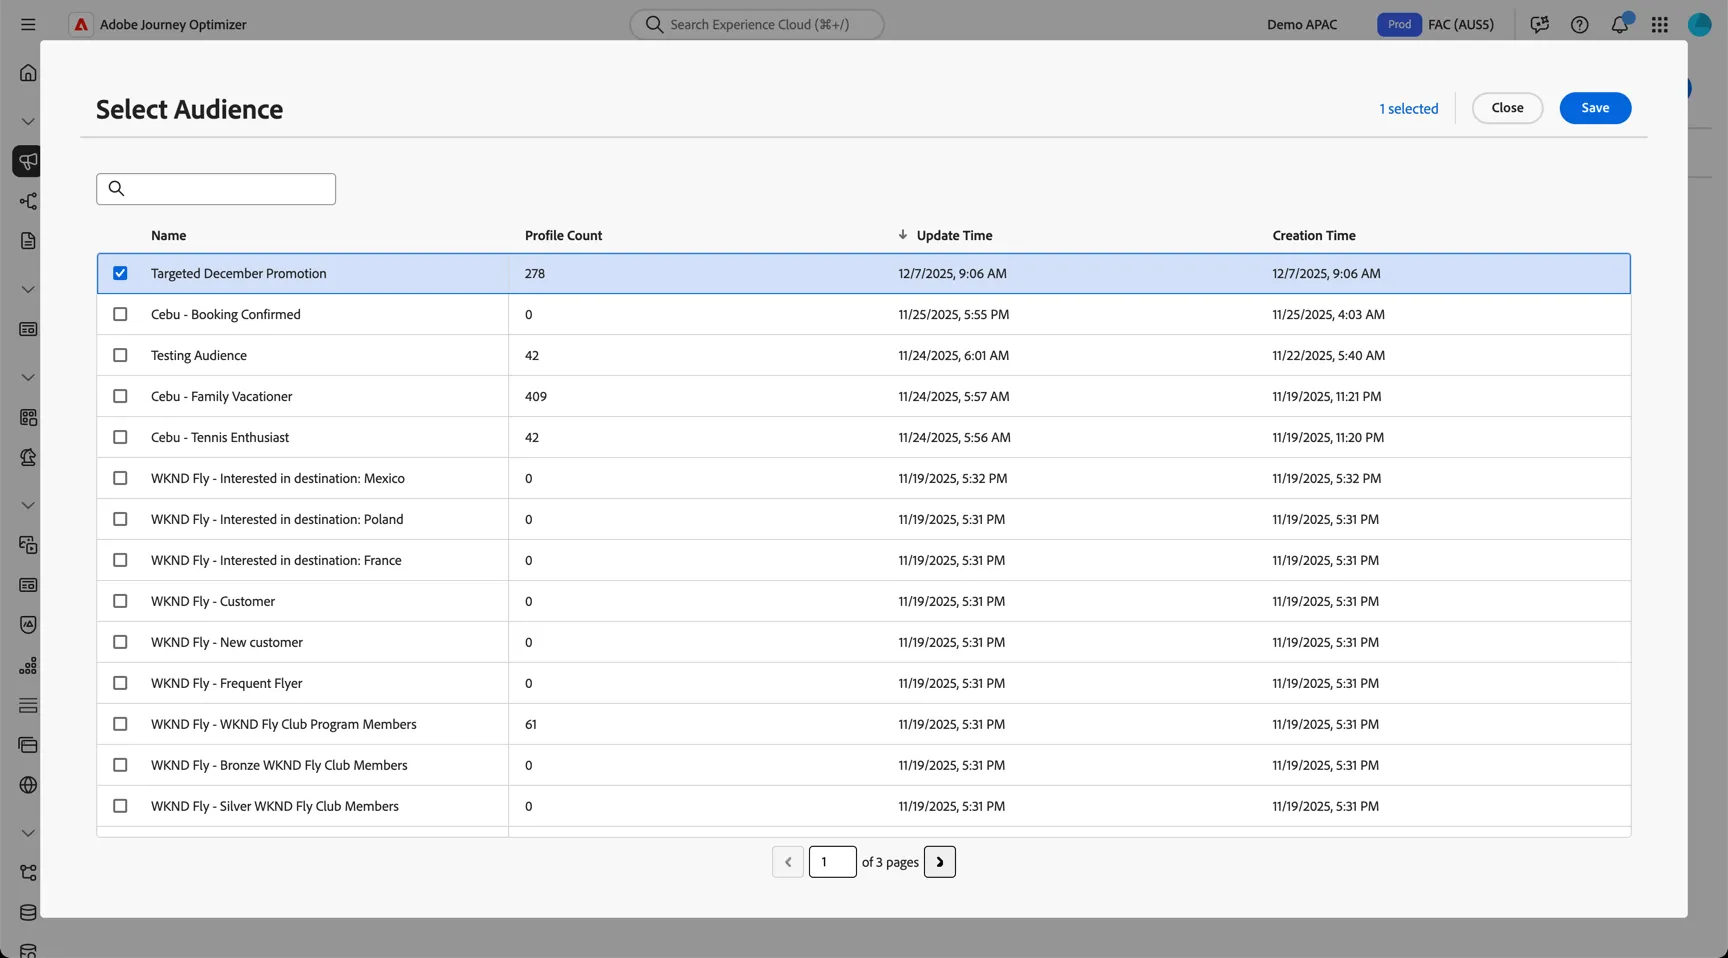Viewport: 1728px width, 958px height.
Task: Collapse the first sidebar section chevron
Action: [x=28, y=121]
